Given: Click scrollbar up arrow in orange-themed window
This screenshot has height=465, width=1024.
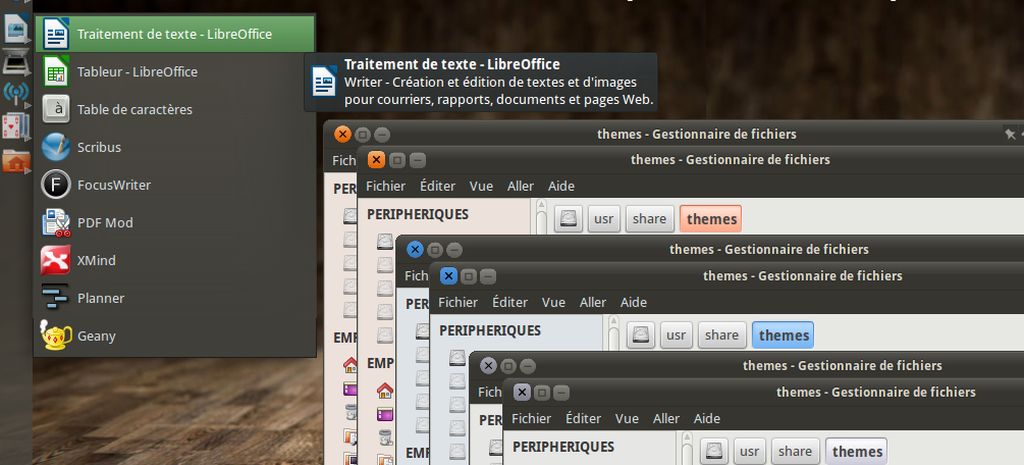Looking at the screenshot, I should (541, 206).
